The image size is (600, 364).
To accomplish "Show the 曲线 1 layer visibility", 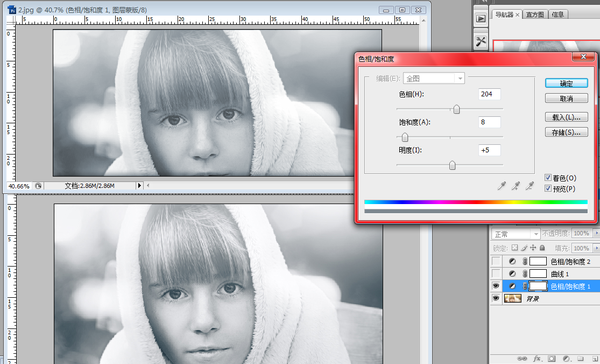I will coord(496,274).
